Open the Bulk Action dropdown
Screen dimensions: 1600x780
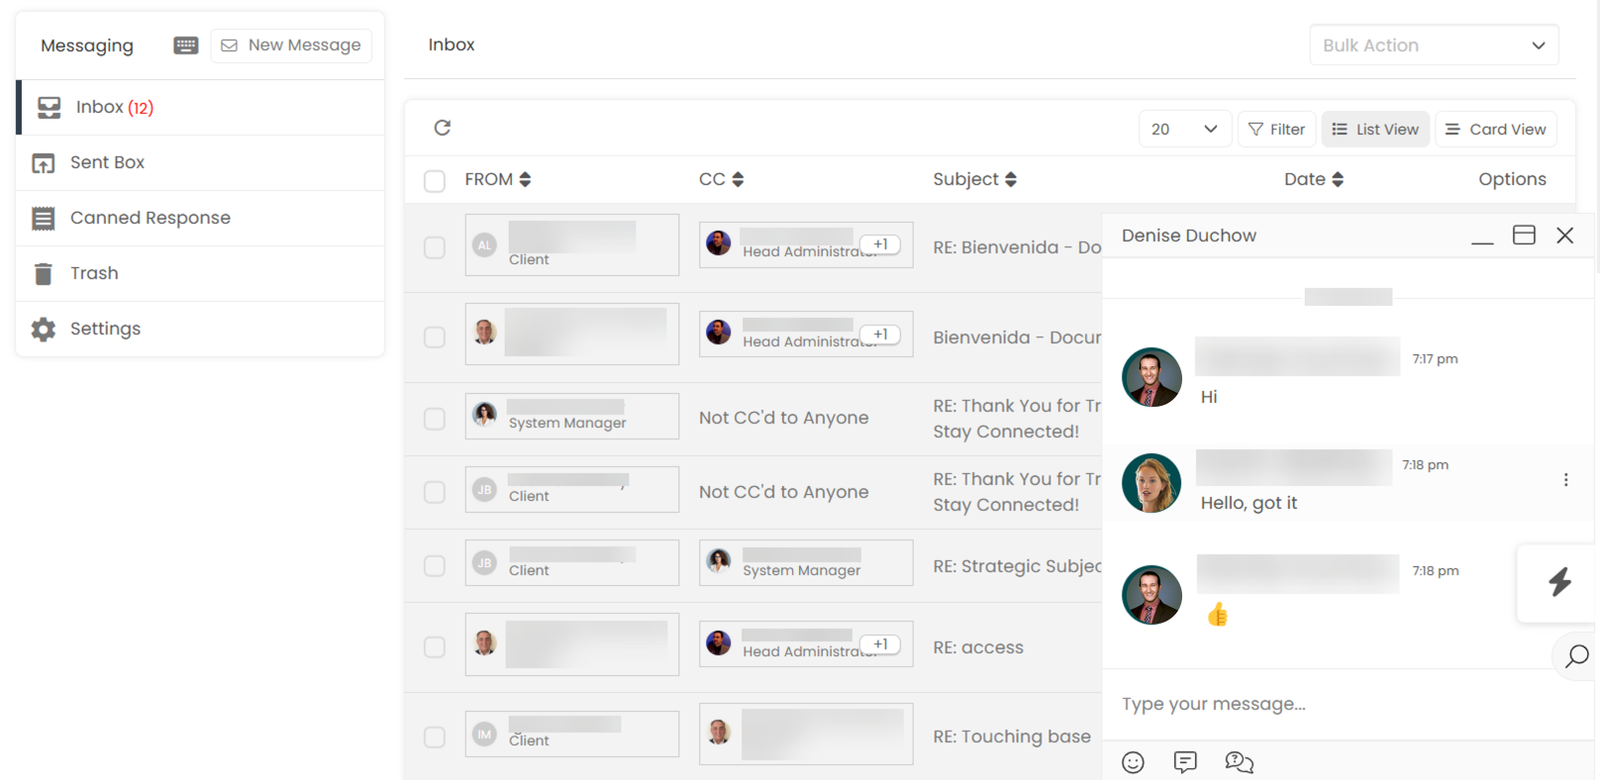click(x=1433, y=45)
